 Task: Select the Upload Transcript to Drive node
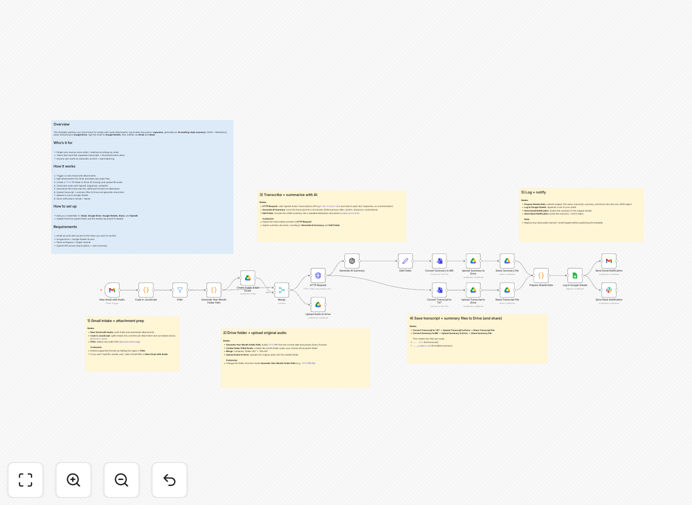pyautogui.click(x=473, y=290)
